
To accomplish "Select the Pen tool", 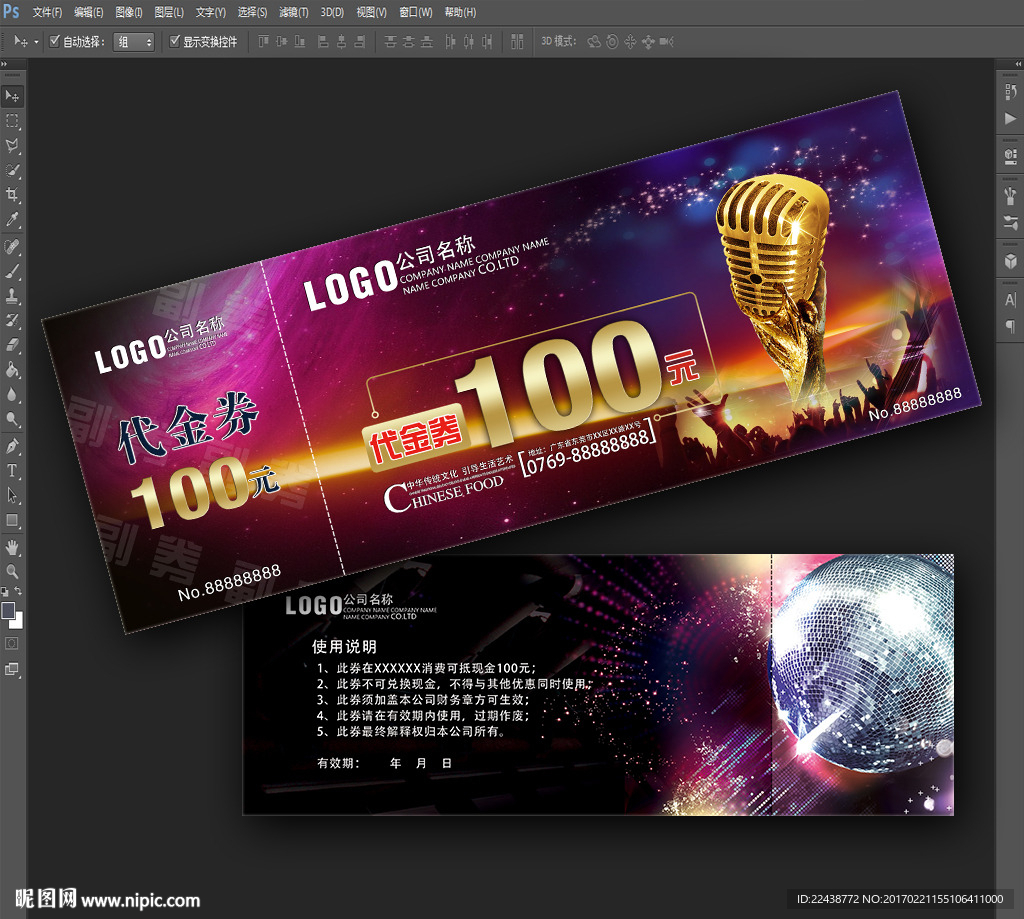I will point(12,447).
